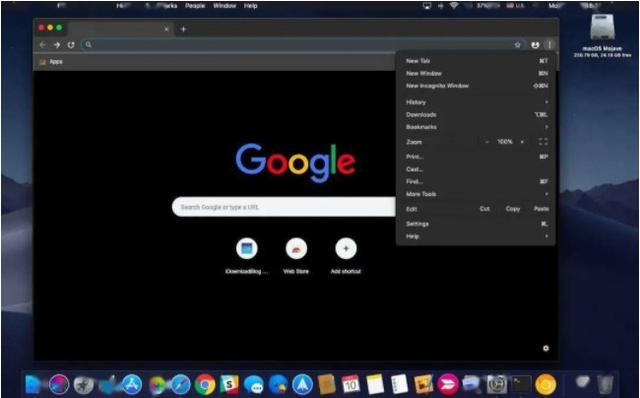Screen dimensions: 640x398
Task: Decrease zoom with the minus button
Action: pos(487,142)
